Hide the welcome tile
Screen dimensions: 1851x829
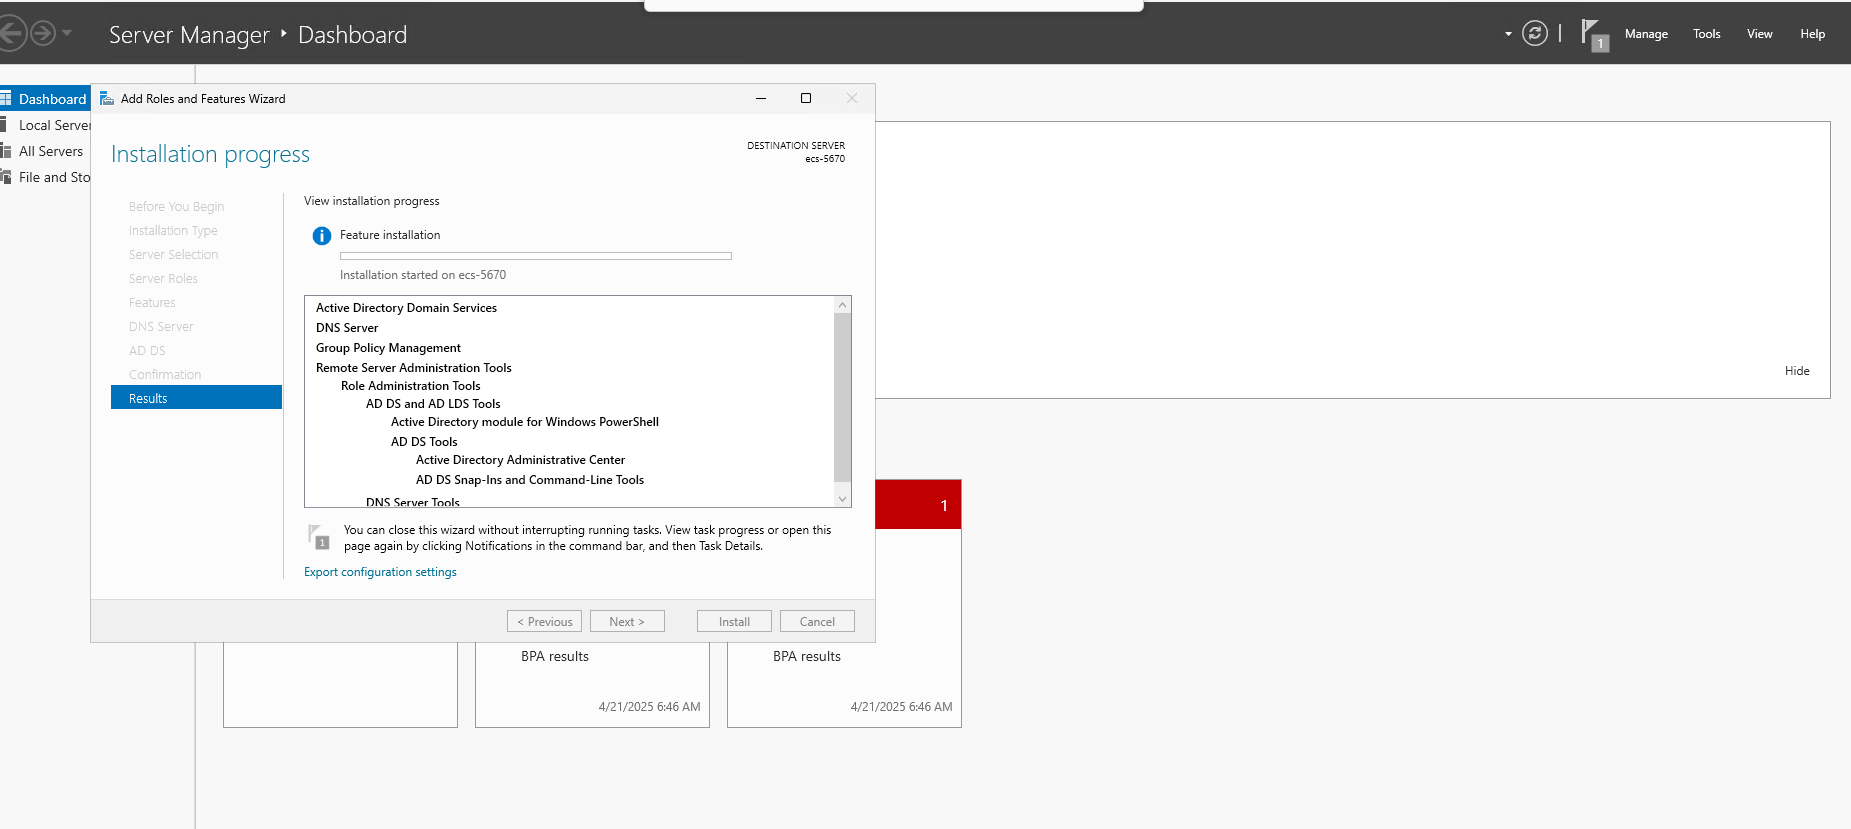[x=1796, y=371]
